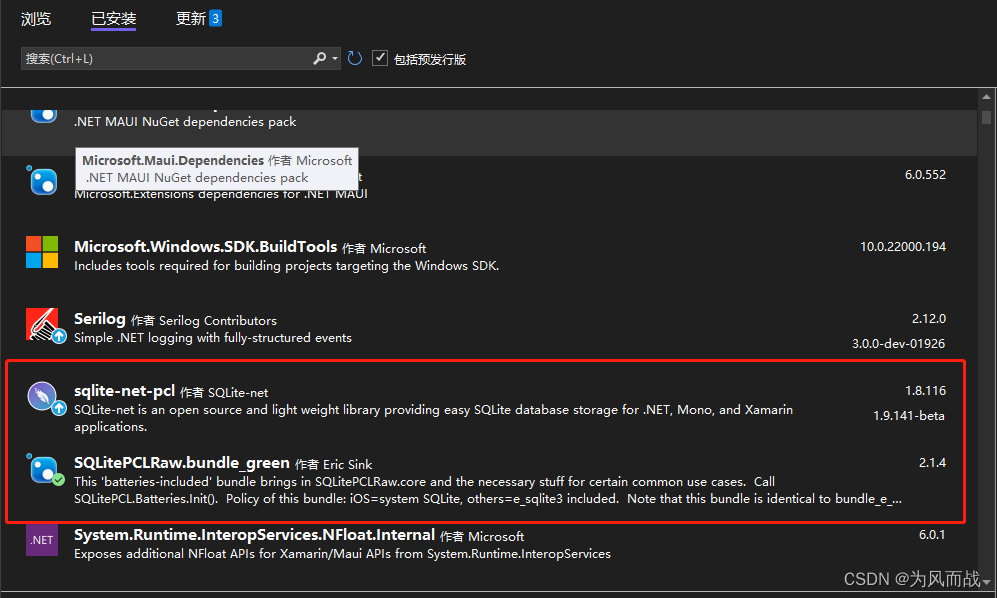997x598 pixels.
Task: Click the update arrow on sqlite-net-pcl icon
Action: click(59, 408)
